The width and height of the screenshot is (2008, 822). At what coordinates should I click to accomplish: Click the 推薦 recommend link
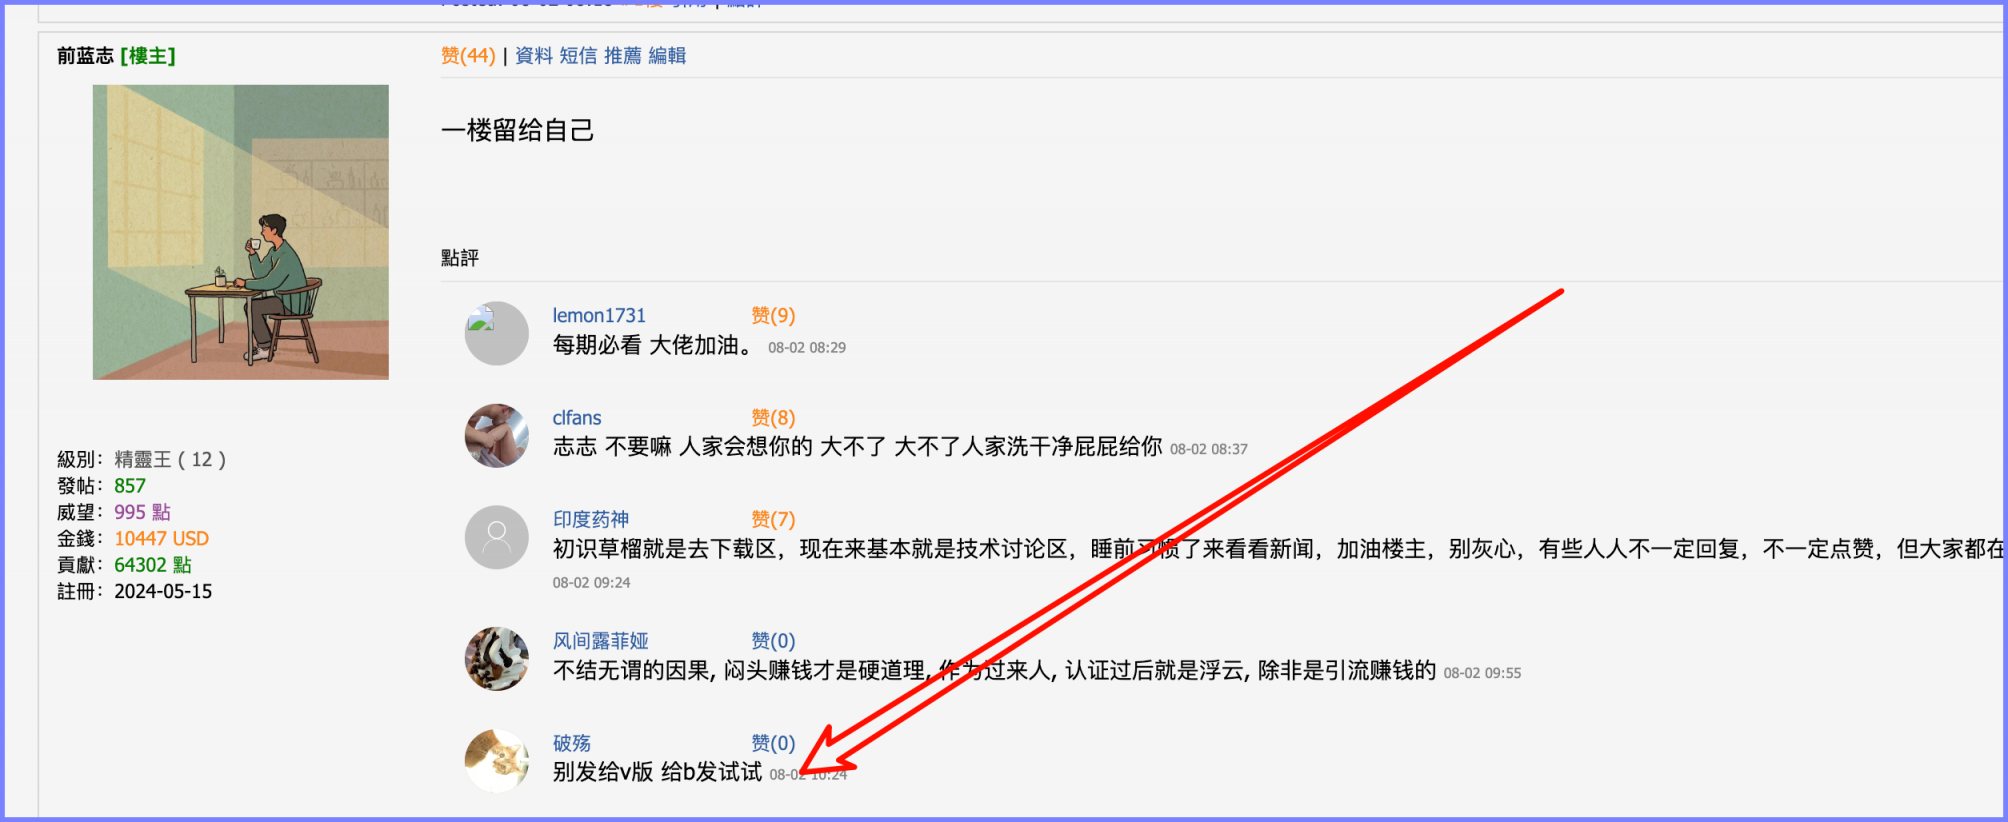coord(623,56)
